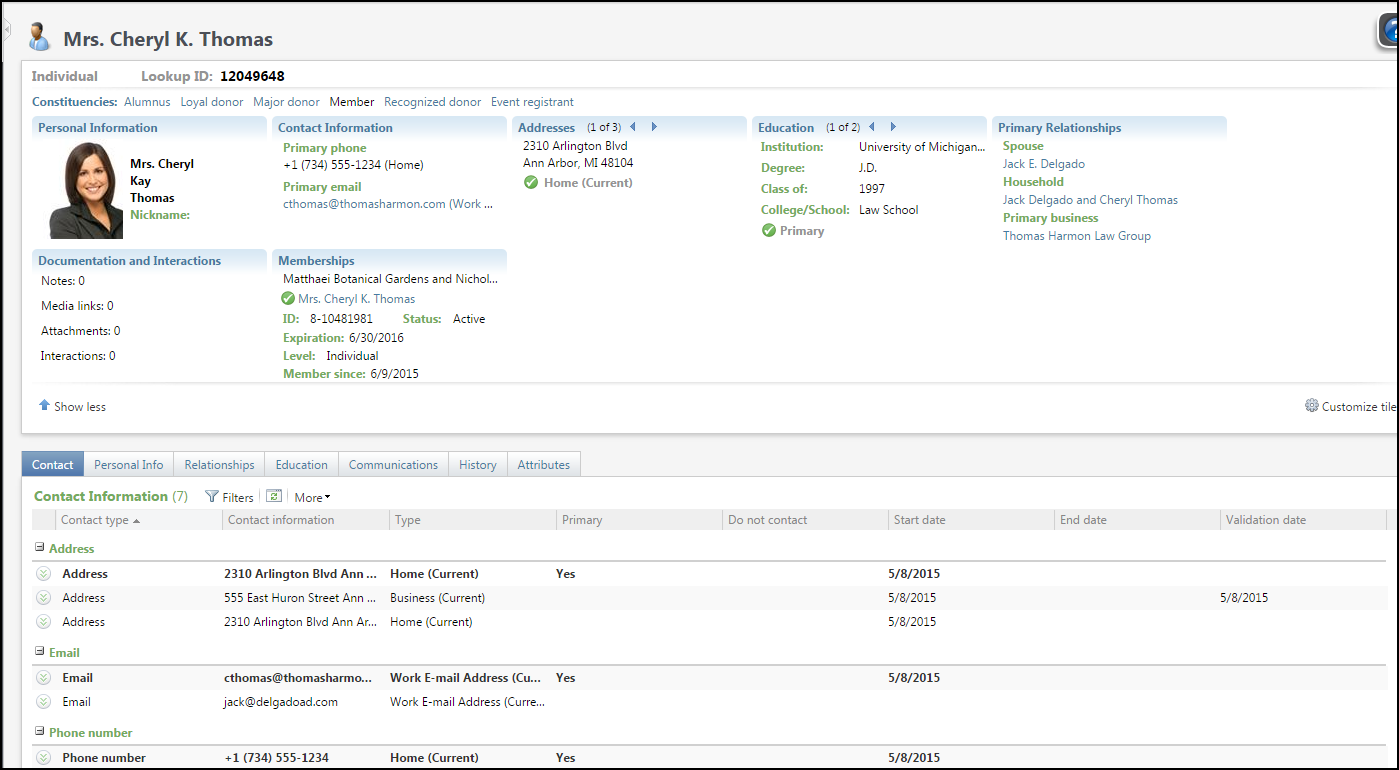Collapse the Phone number group
Viewport: 1399px width, 770px height.
(x=40, y=732)
